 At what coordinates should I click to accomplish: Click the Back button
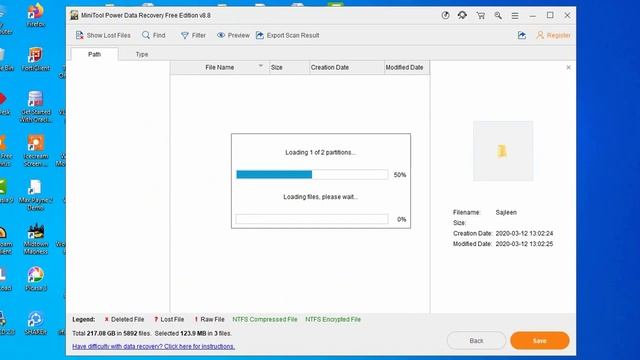476,340
